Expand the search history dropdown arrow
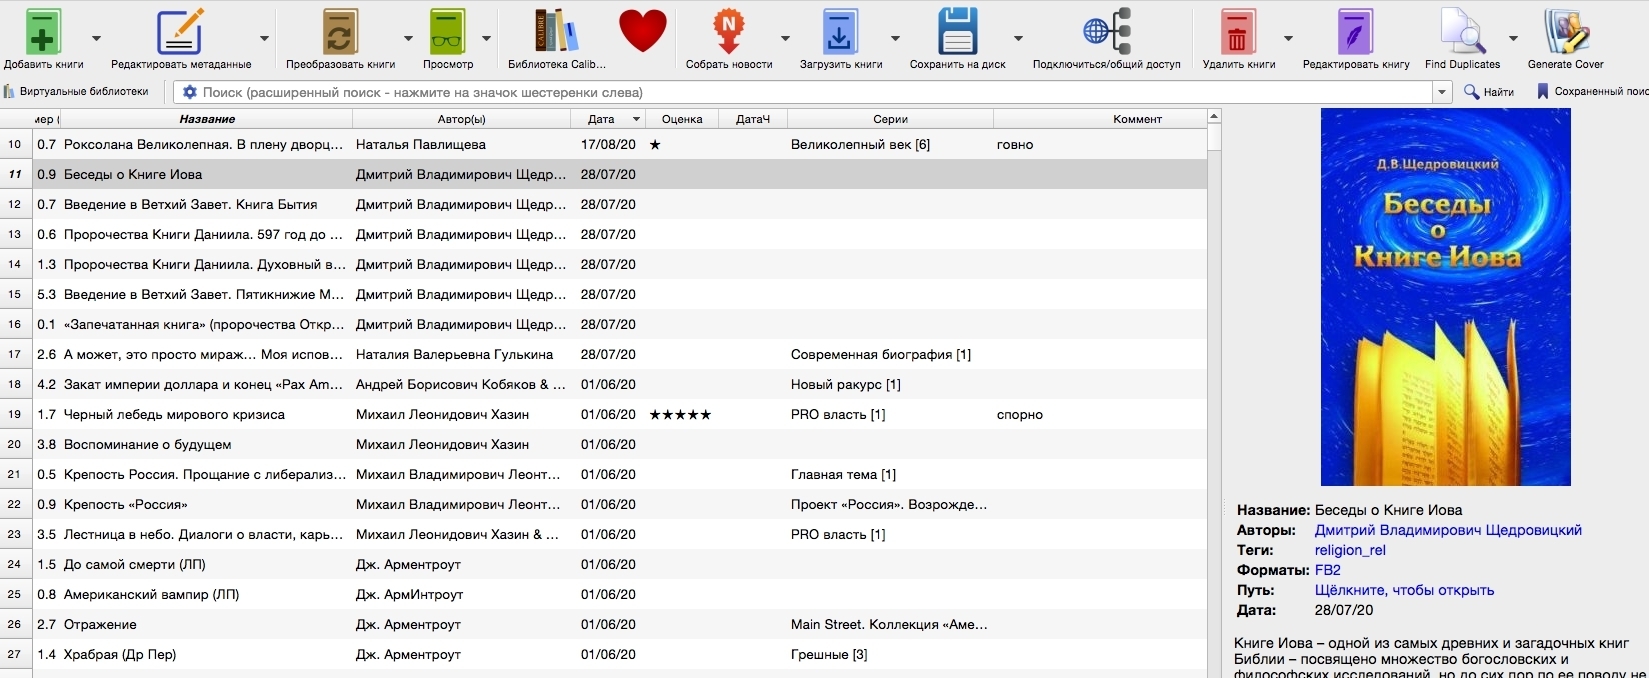The height and width of the screenshot is (678, 1649). 1442,92
